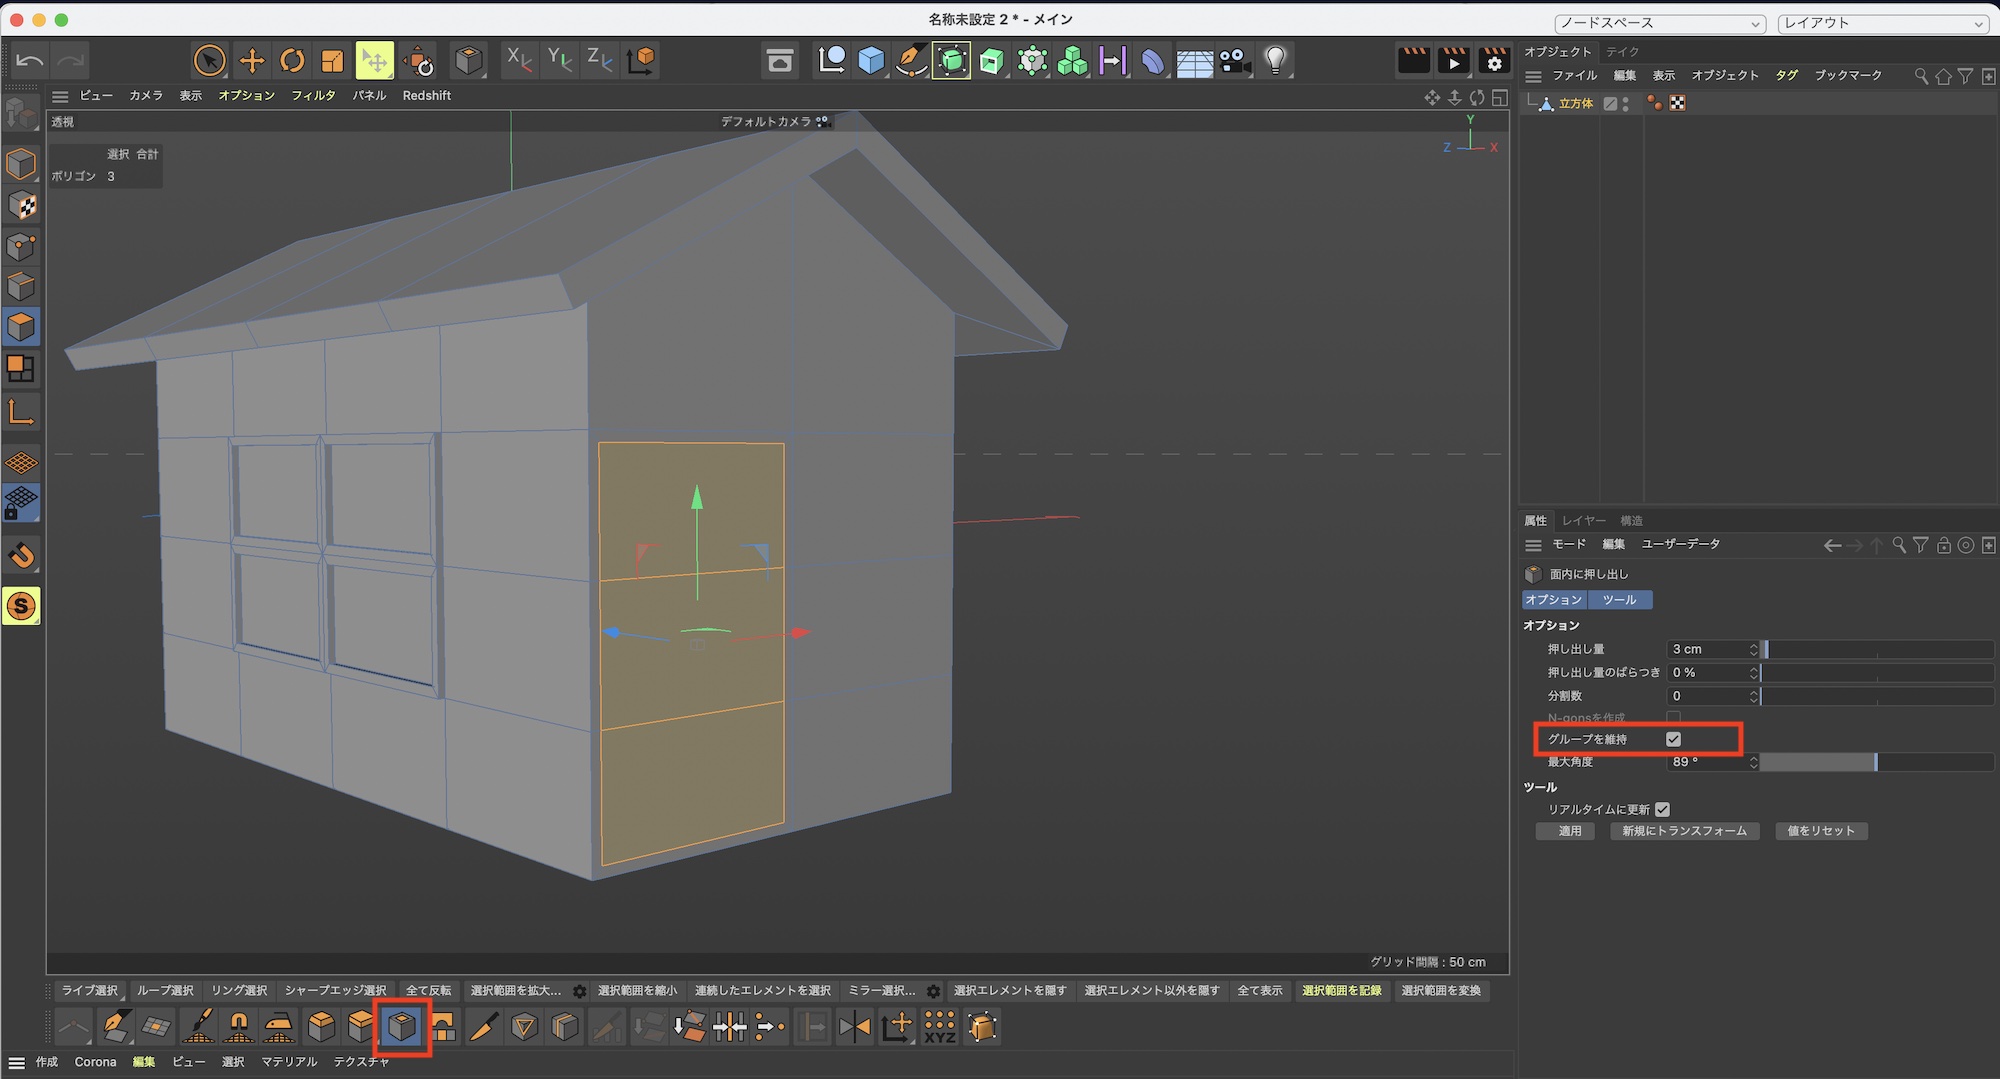The image size is (2000, 1079).
Task: Open the レイアウト dropdown
Action: tap(1882, 23)
